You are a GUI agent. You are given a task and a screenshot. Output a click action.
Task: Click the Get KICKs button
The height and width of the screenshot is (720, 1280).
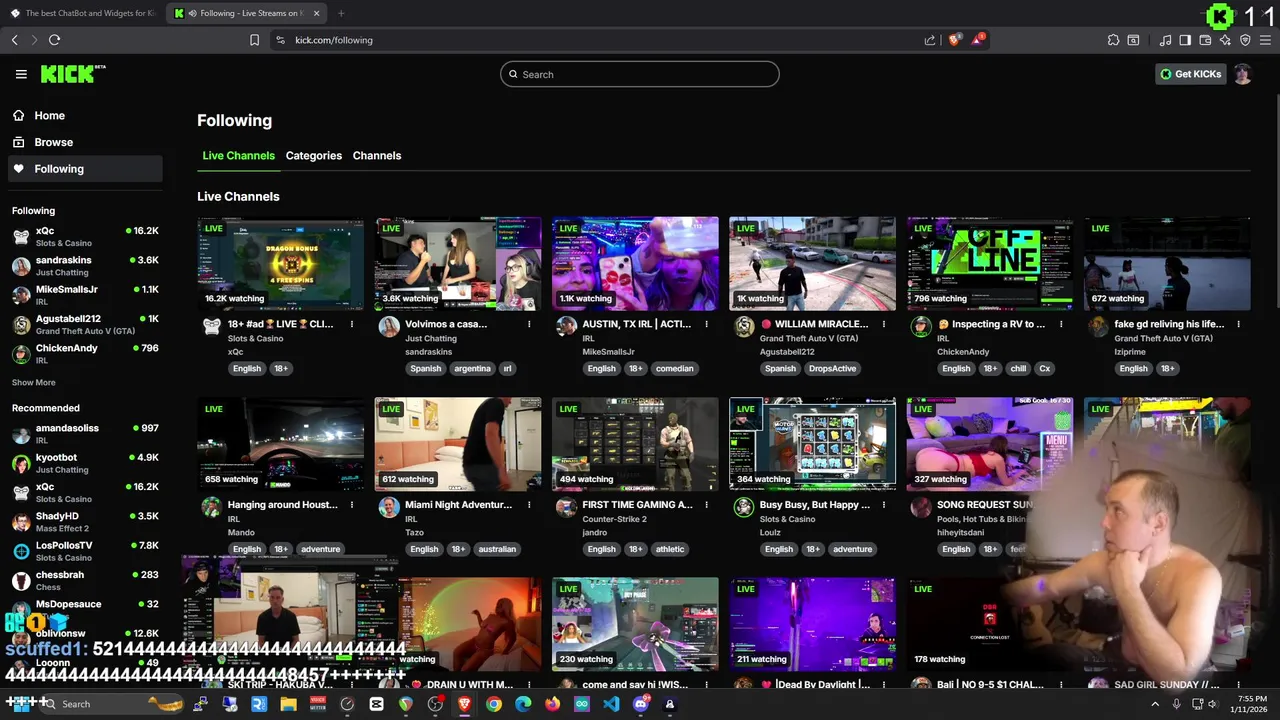pos(1190,74)
